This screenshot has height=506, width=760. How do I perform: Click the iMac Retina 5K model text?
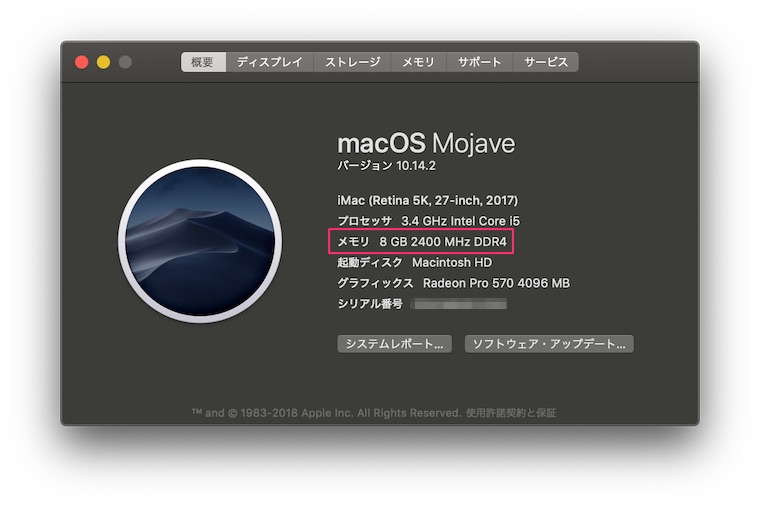tap(428, 200)
